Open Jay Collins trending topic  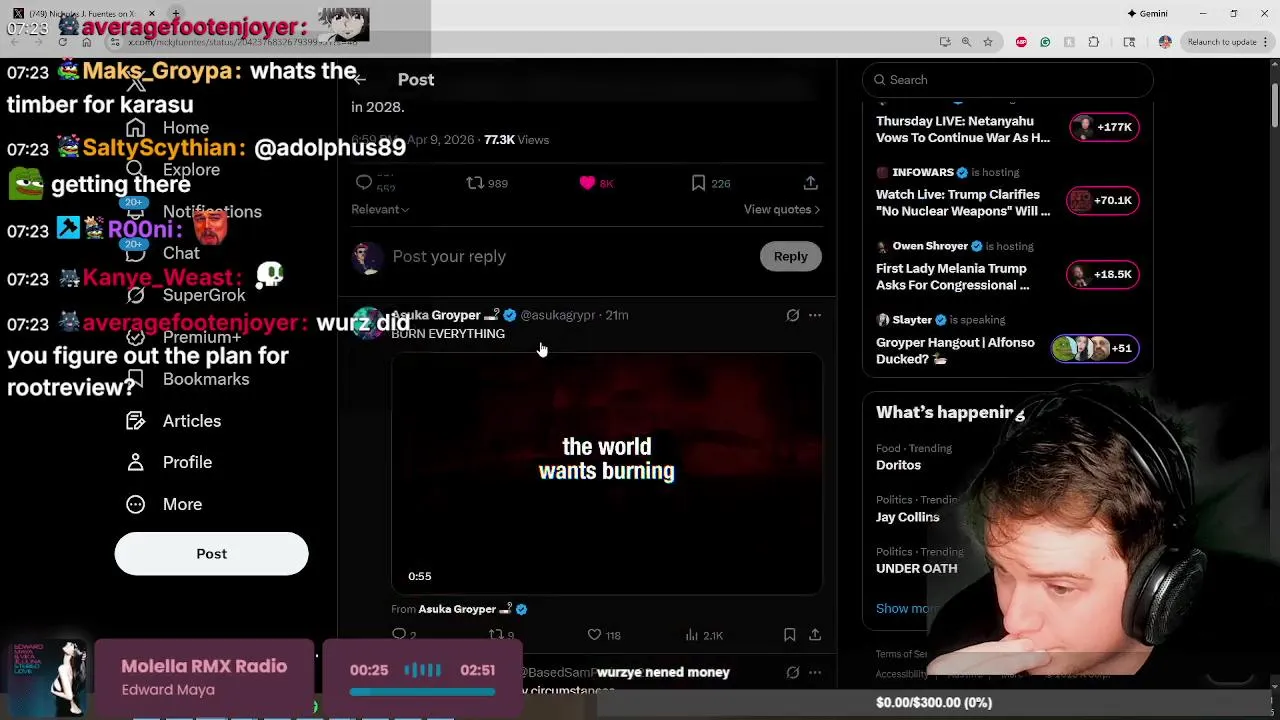pyautogui.click(x=908, y=517)
